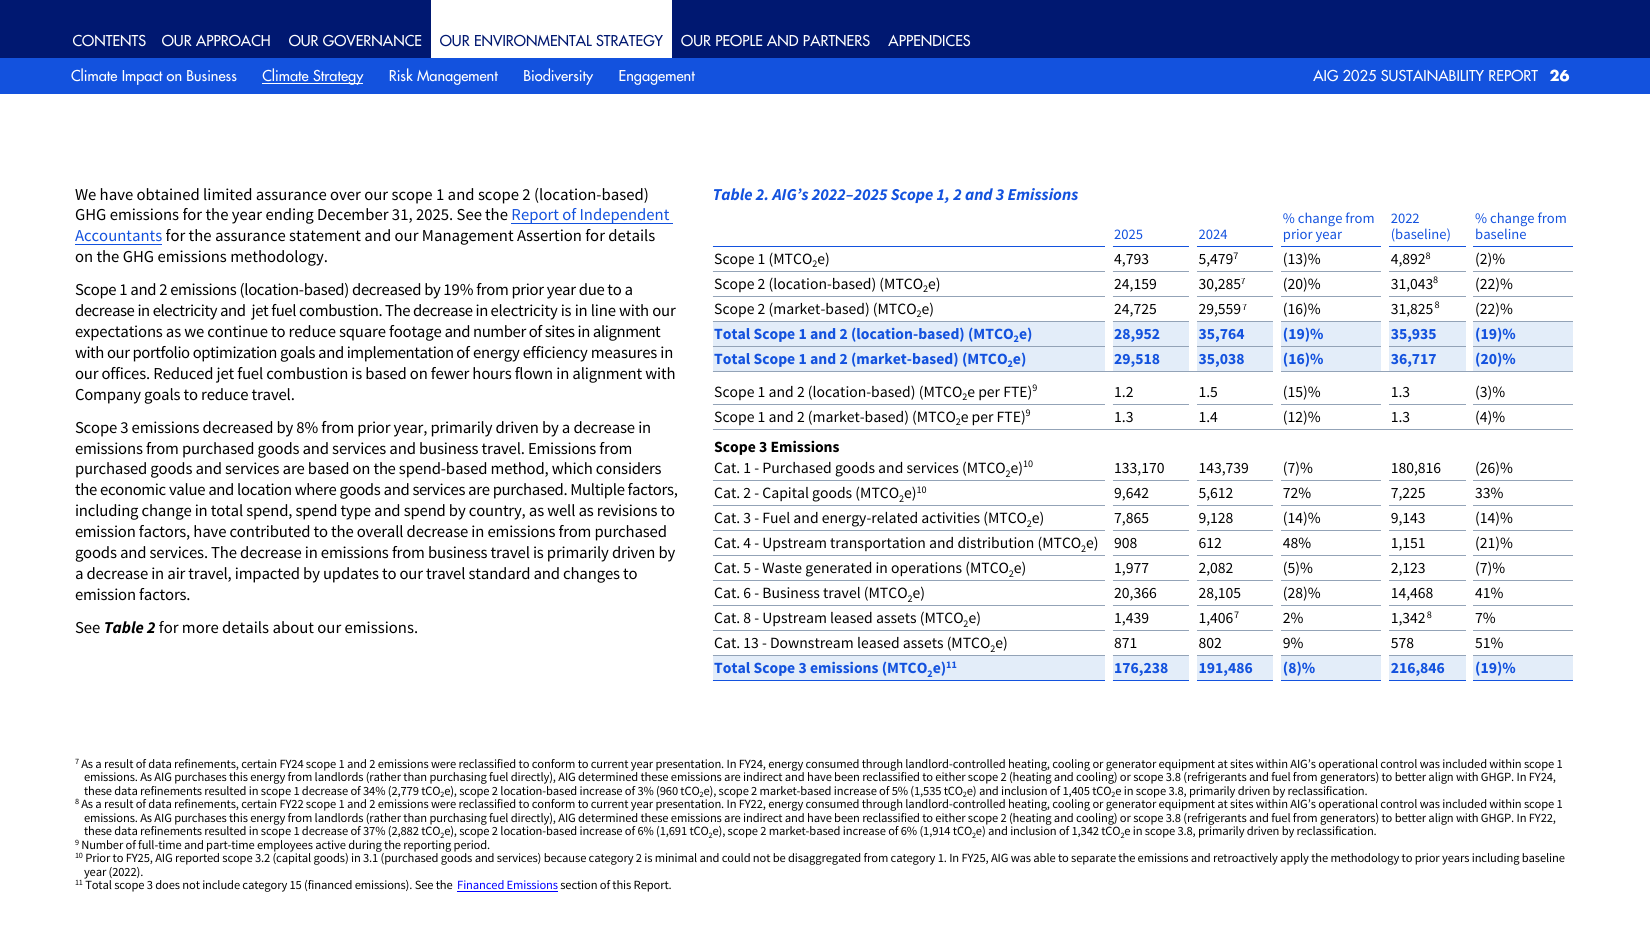Select the 'Scope 1 (MTCO2e)' row label
This screenshot has width=1650, height=927.
772,260
